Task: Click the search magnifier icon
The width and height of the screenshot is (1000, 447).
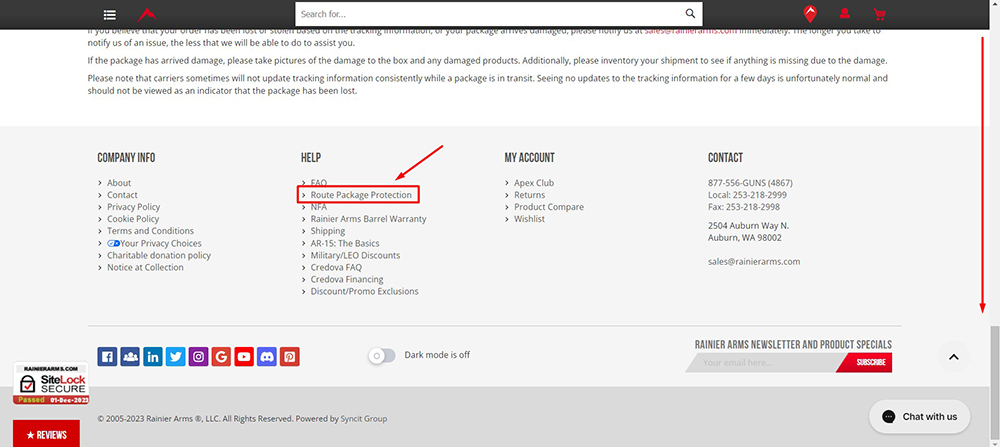Action: [690, 14]
